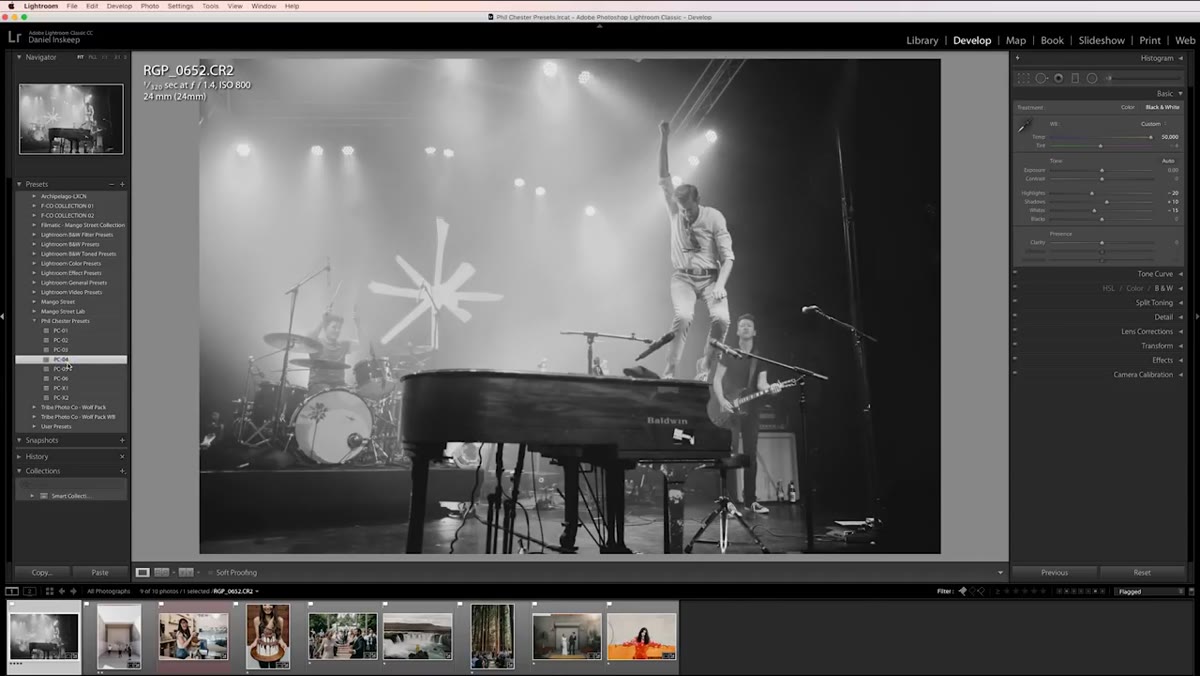Add a collection with the Collections plus icon
Screen dimensions: 1200x676
122,471
